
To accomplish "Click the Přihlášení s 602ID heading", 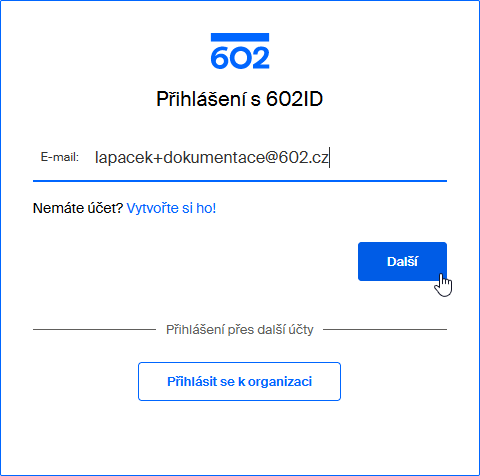I will 240,99.
